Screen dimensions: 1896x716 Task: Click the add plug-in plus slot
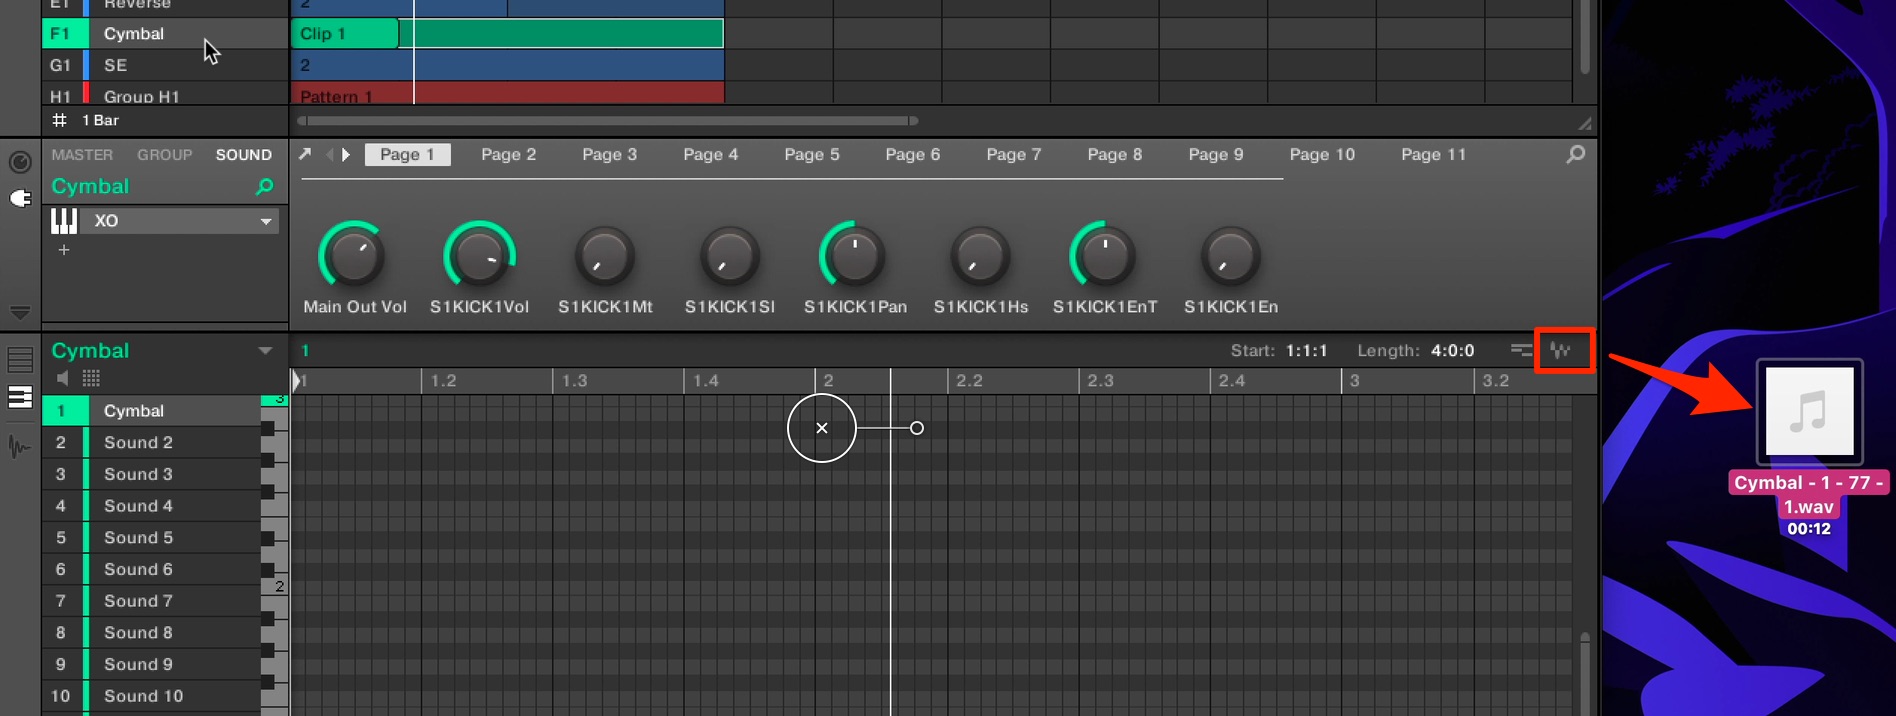(x=64, y=250)
